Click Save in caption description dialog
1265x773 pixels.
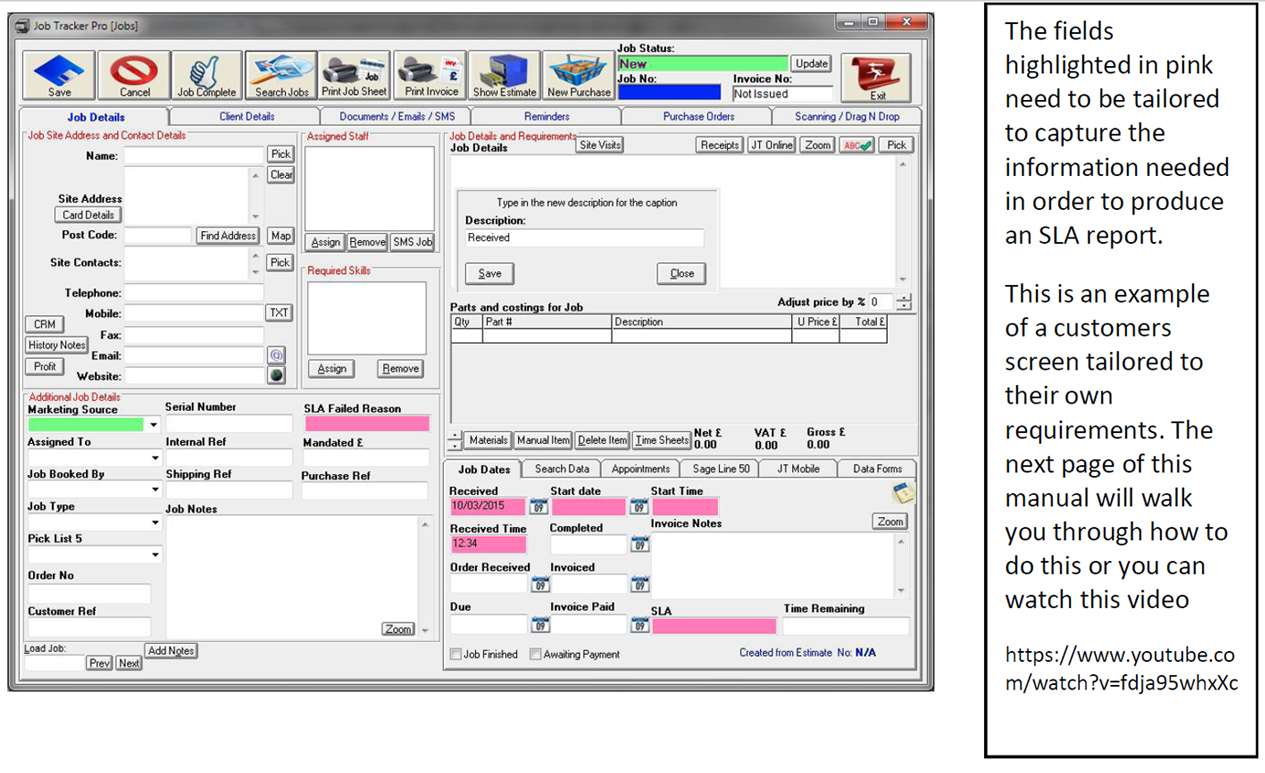(490, 274)
